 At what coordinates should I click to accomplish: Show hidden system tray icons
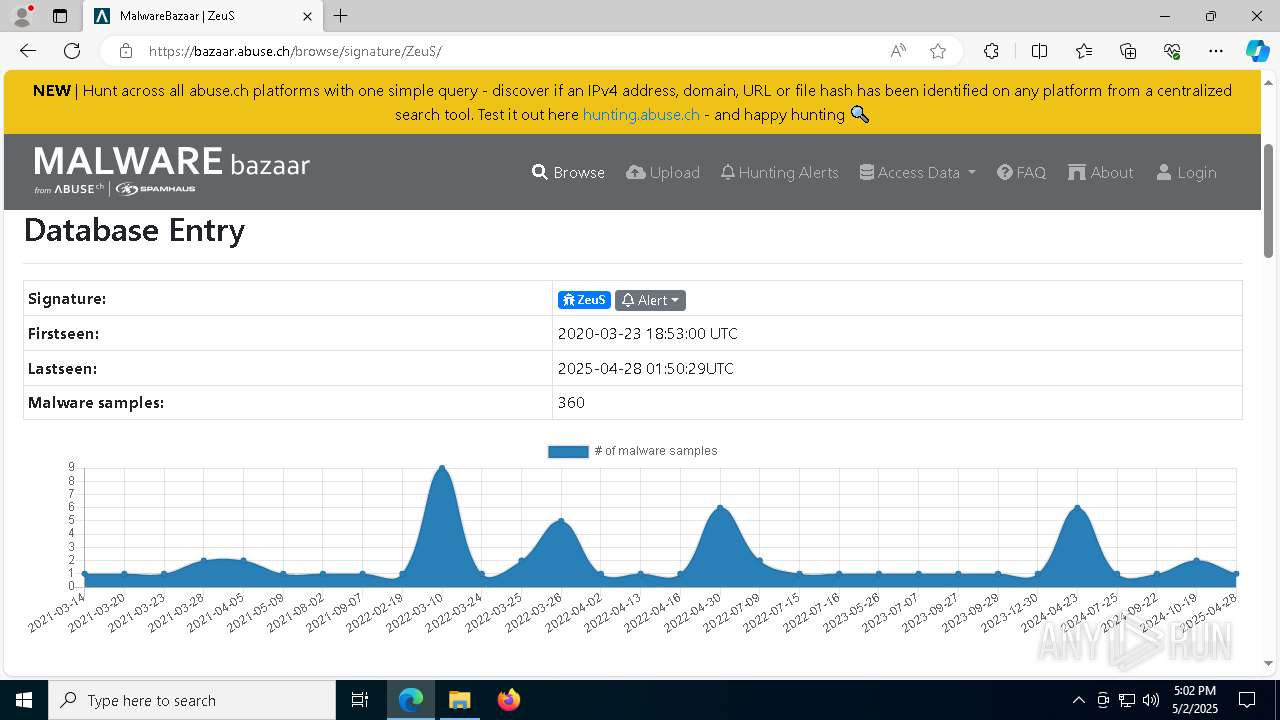pos(1078,700)
